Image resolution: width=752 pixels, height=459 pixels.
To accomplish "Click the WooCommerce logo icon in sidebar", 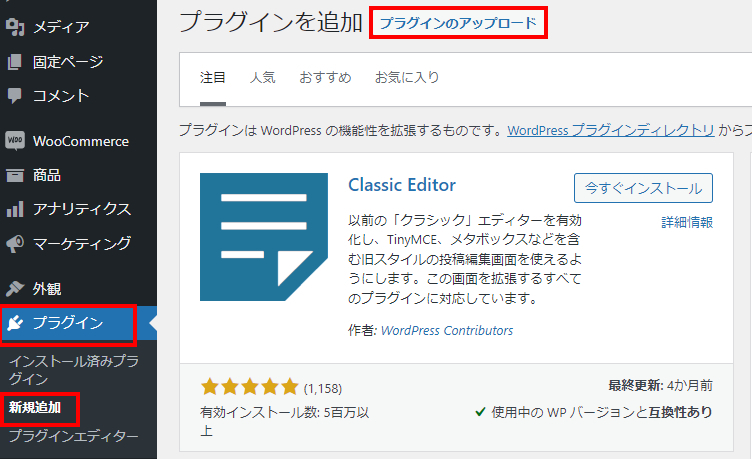I will [x=15, y=141].
